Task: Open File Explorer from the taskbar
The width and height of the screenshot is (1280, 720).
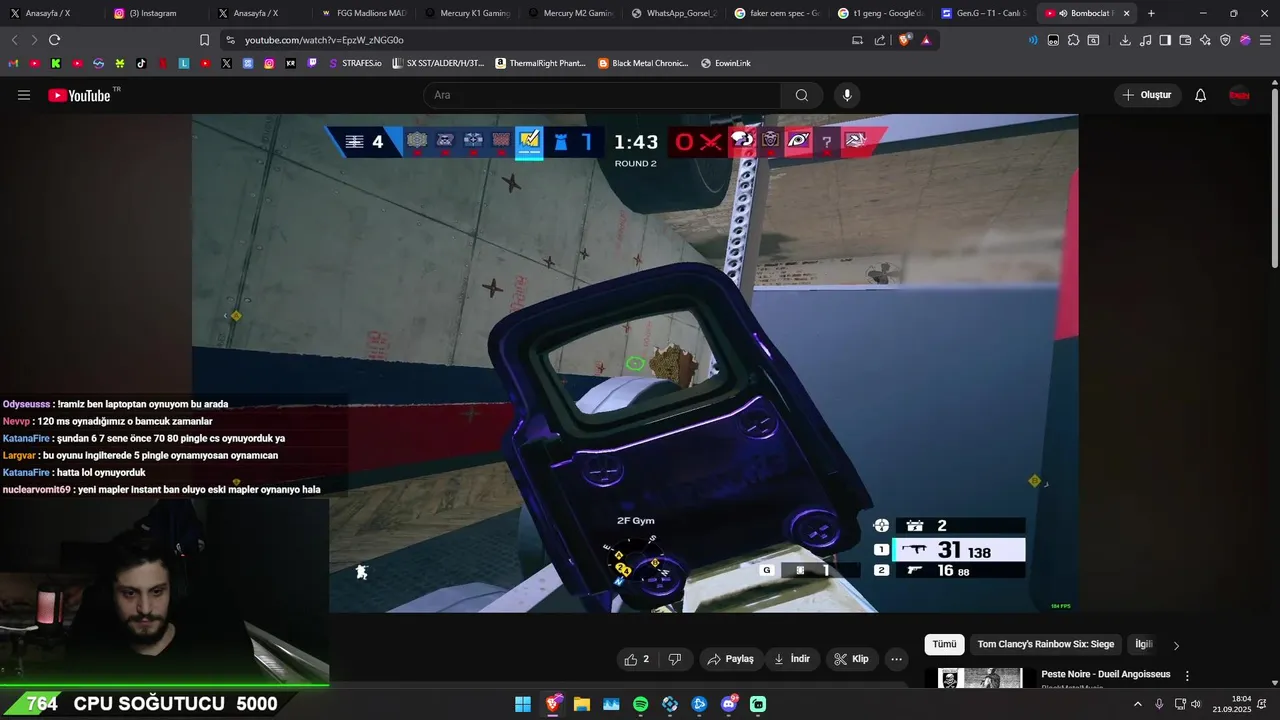Action: point(582,704)
